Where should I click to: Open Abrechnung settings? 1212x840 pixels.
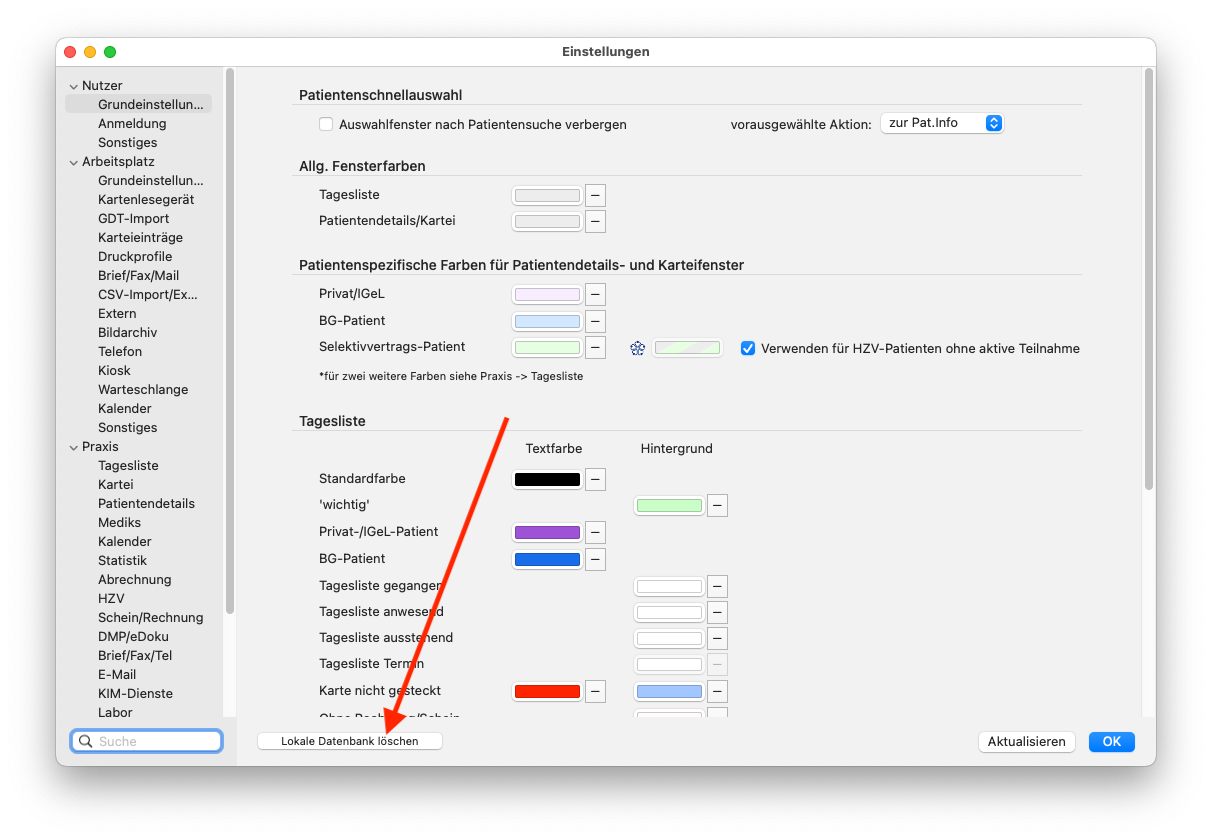[x=135, y=580]
